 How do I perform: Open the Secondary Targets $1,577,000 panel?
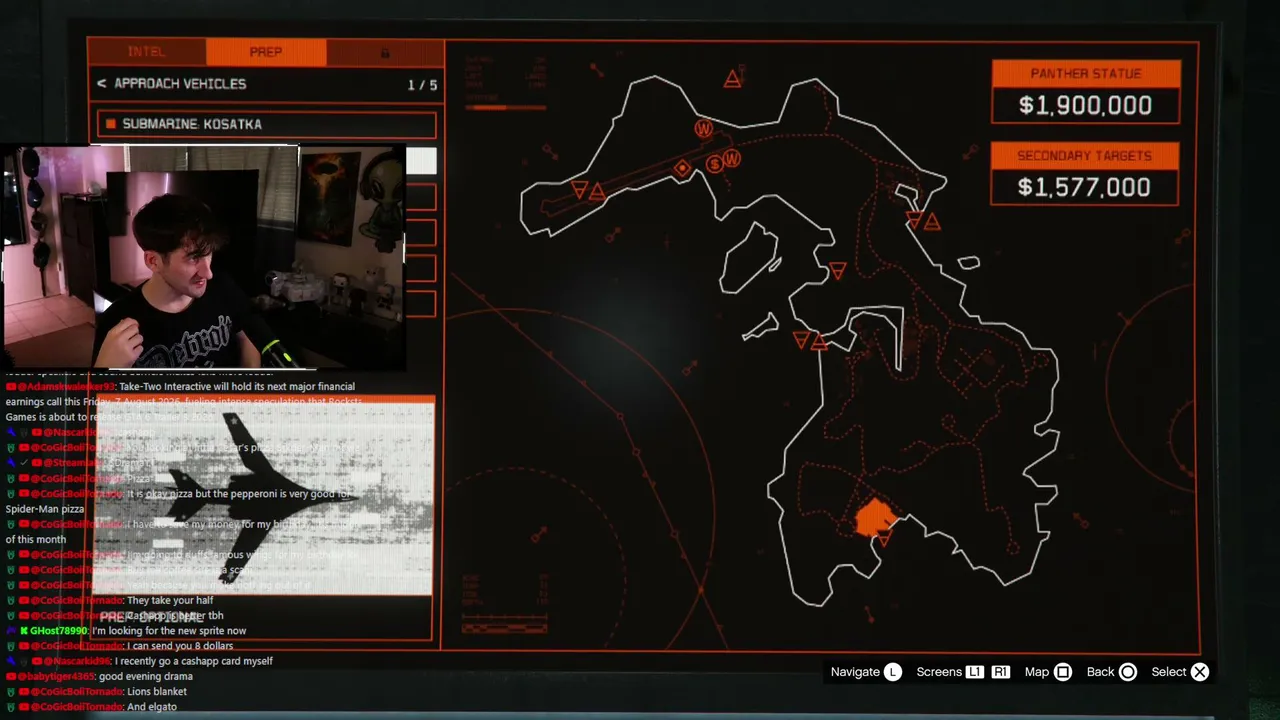pos(1085,174)
